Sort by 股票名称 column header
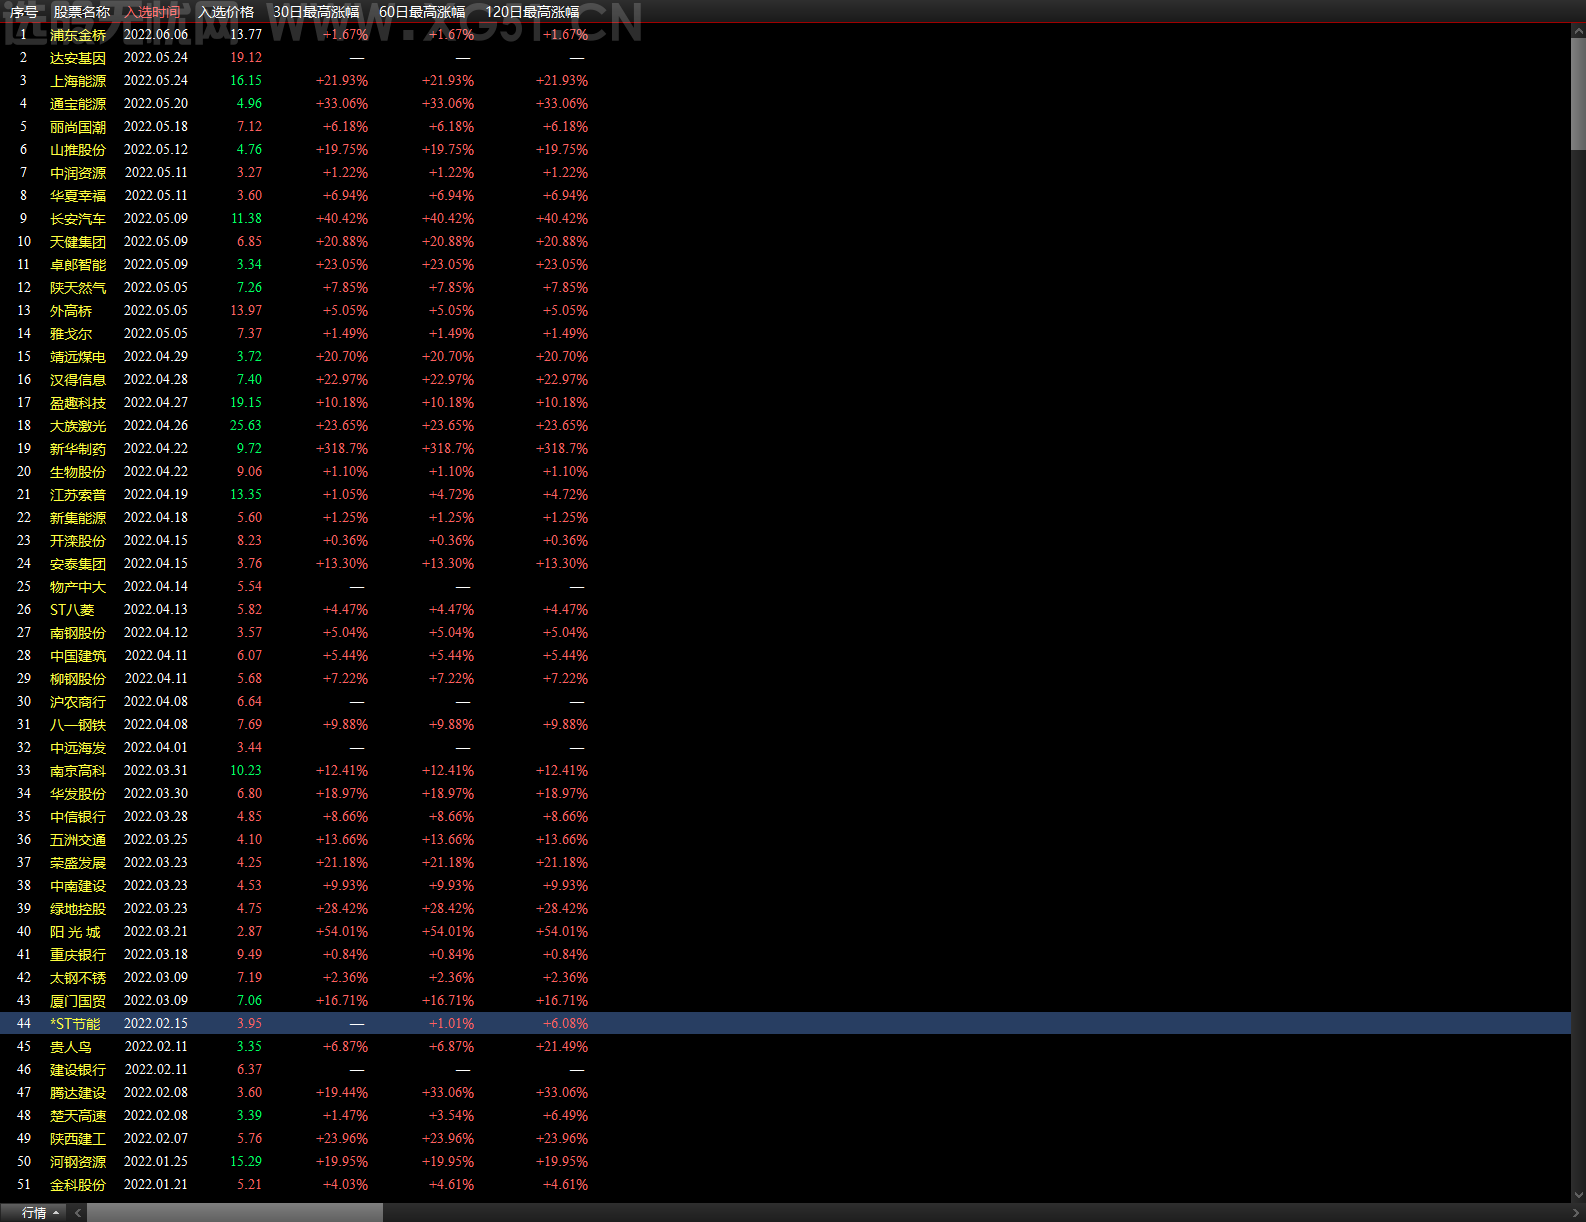The image size is (1586, 1222). click(81, 12)
